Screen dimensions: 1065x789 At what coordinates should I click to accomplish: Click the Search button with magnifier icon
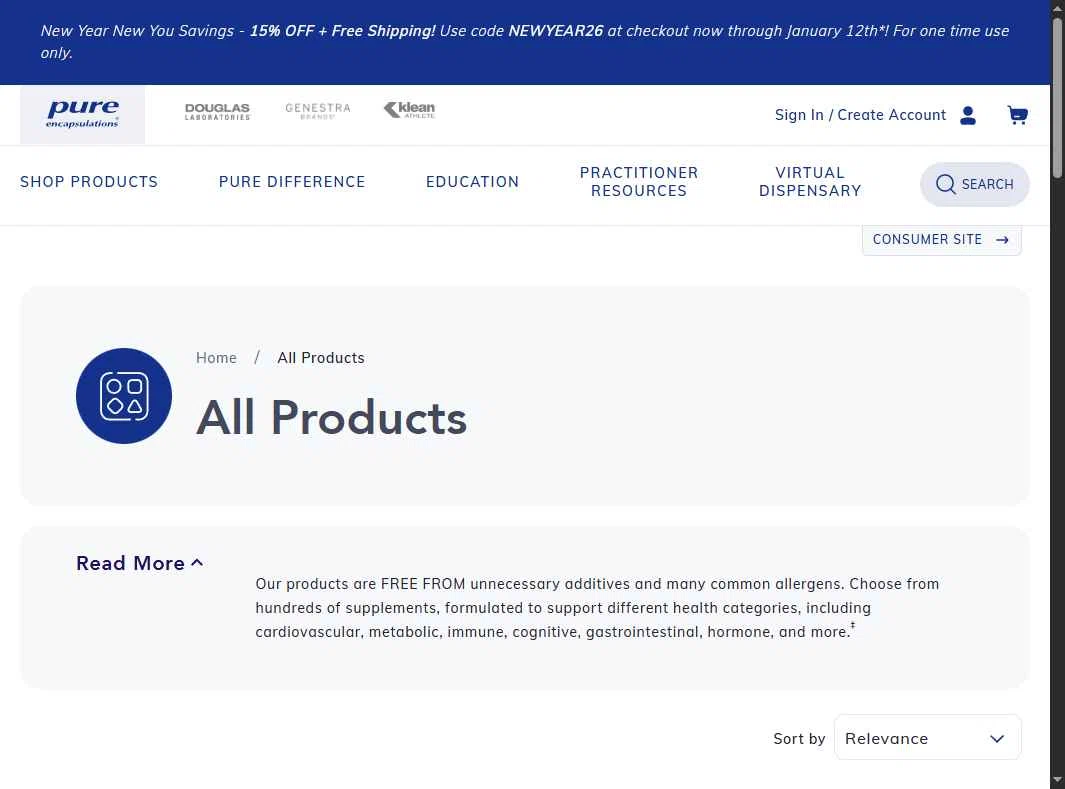(975, 184)
